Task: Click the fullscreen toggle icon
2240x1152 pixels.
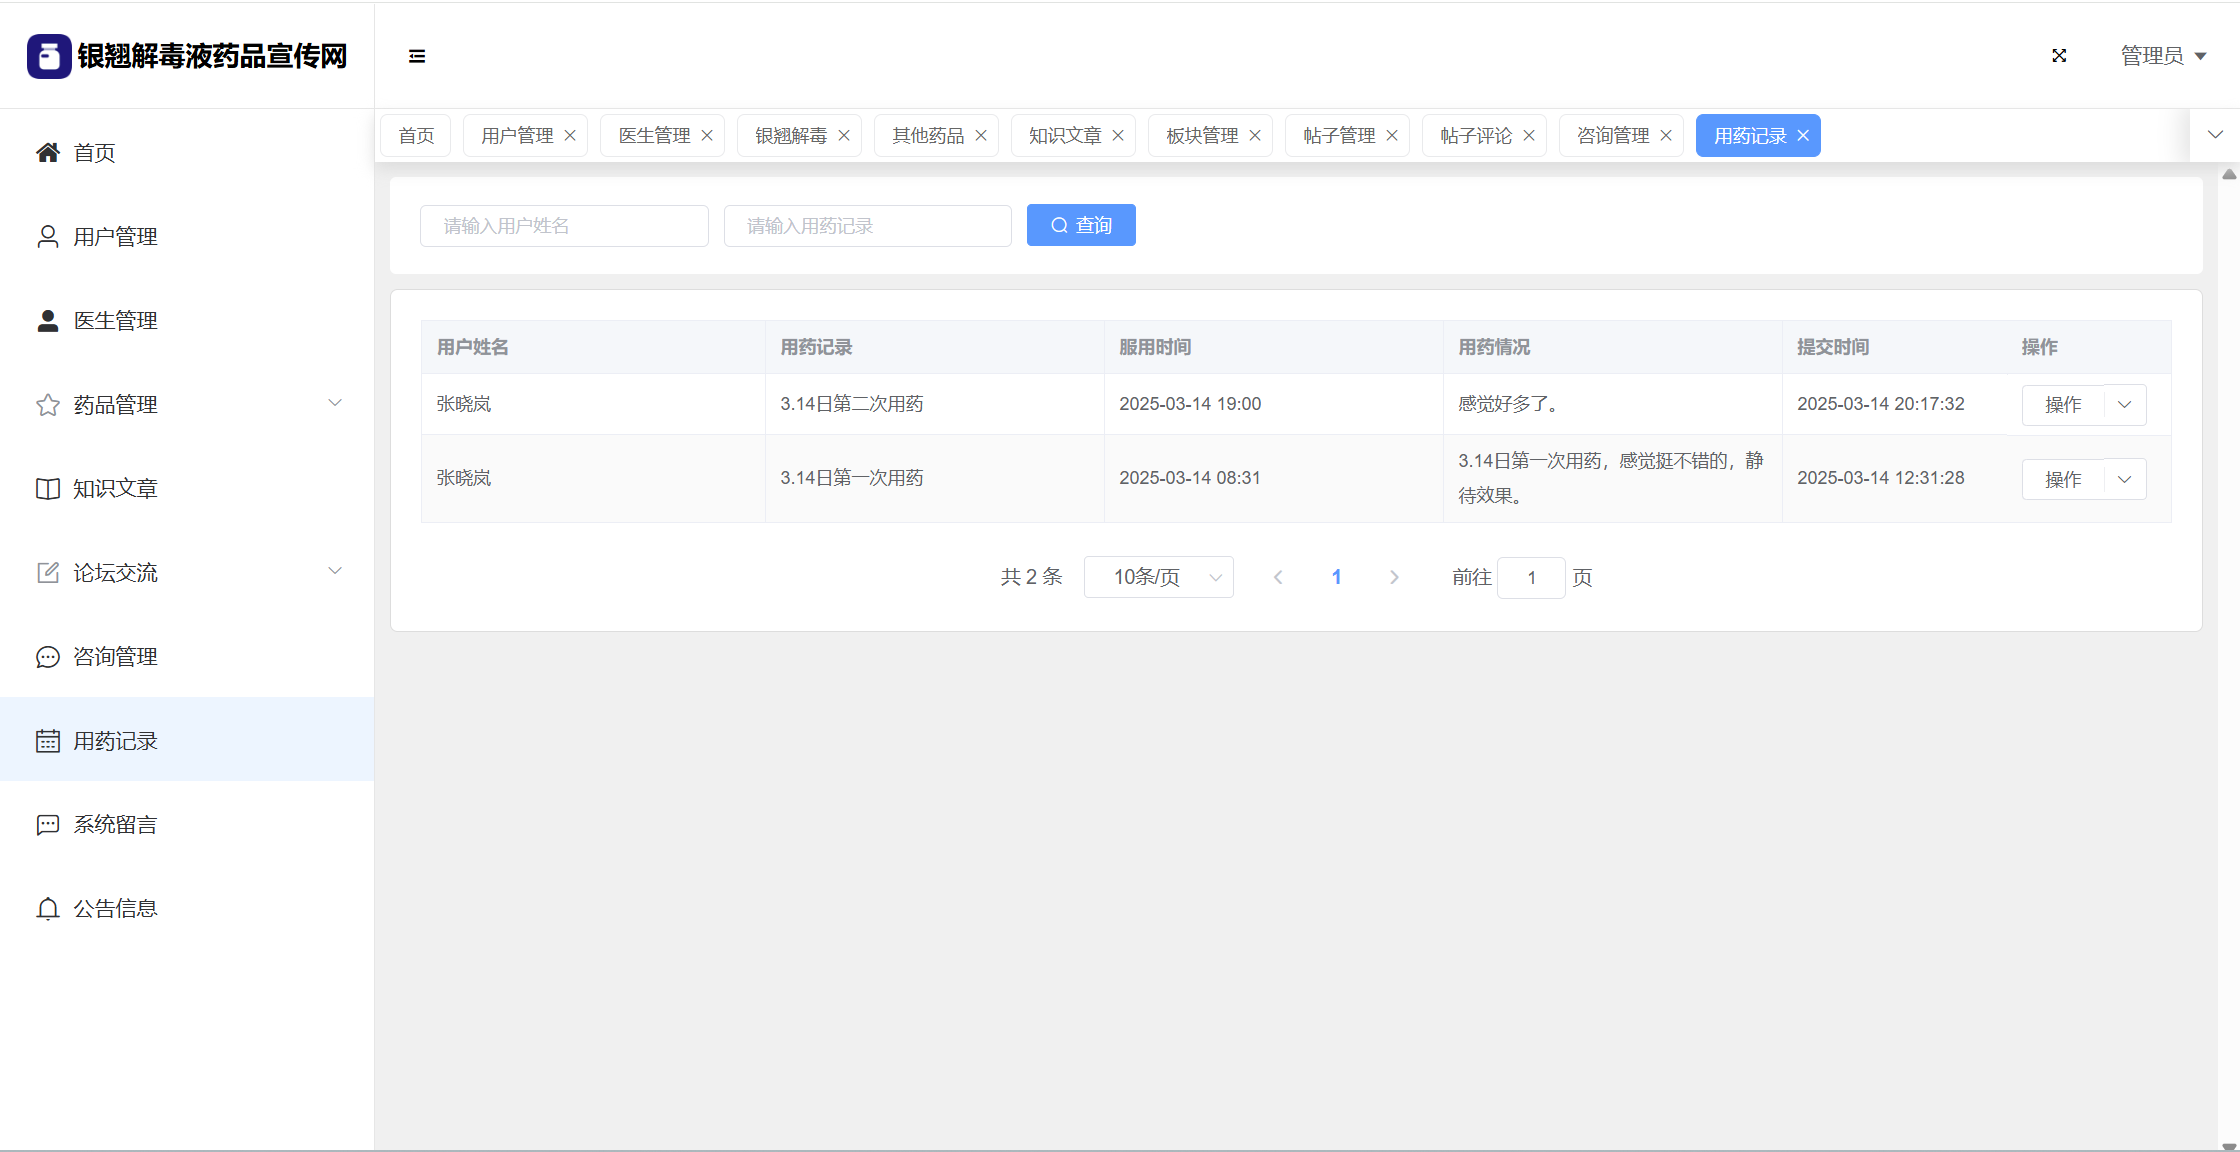Action: coord(2059,56)
